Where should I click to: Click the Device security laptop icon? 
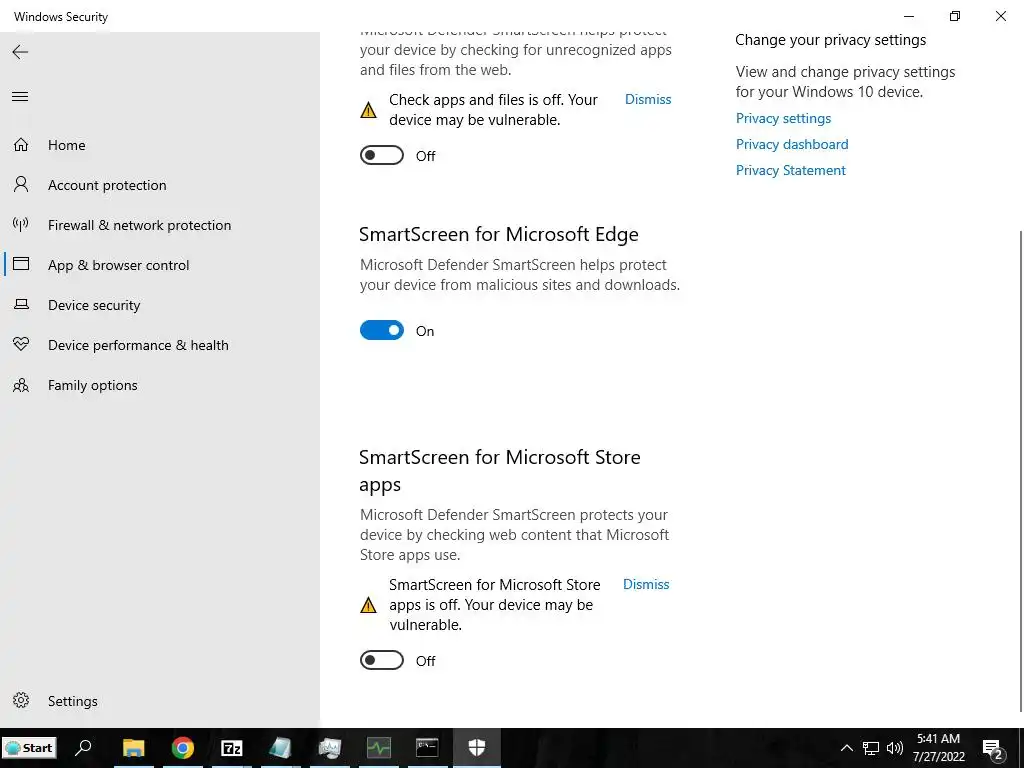coord(21,304)
